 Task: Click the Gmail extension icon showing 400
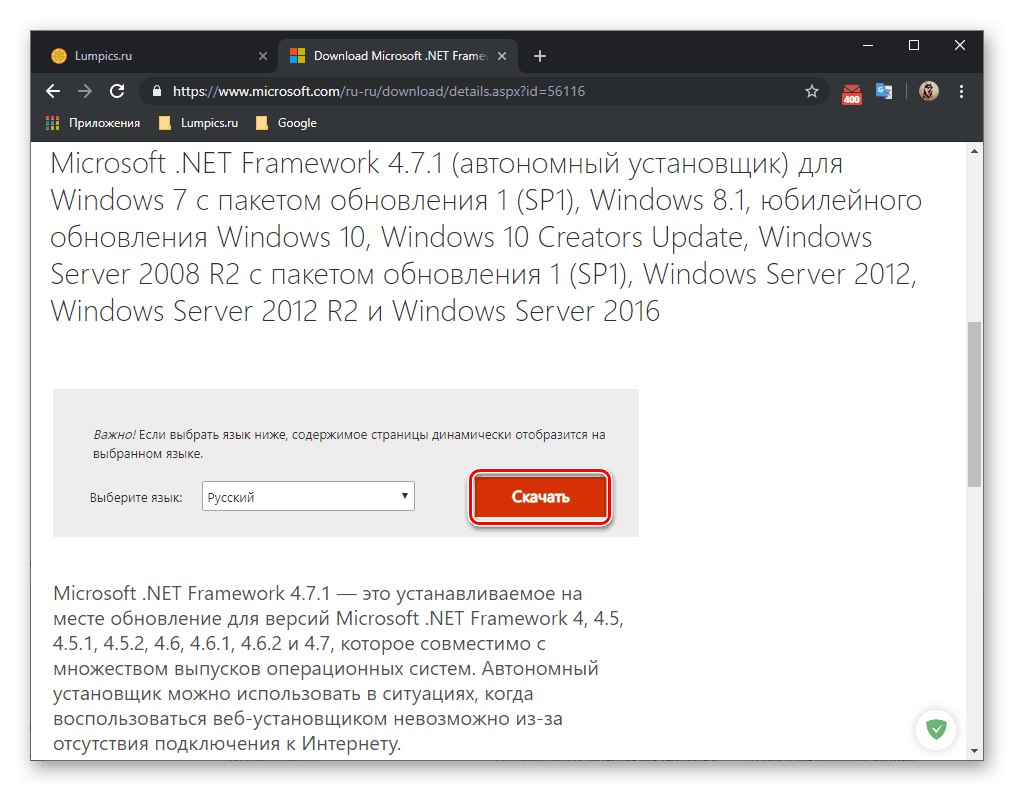tap(851, 91)
